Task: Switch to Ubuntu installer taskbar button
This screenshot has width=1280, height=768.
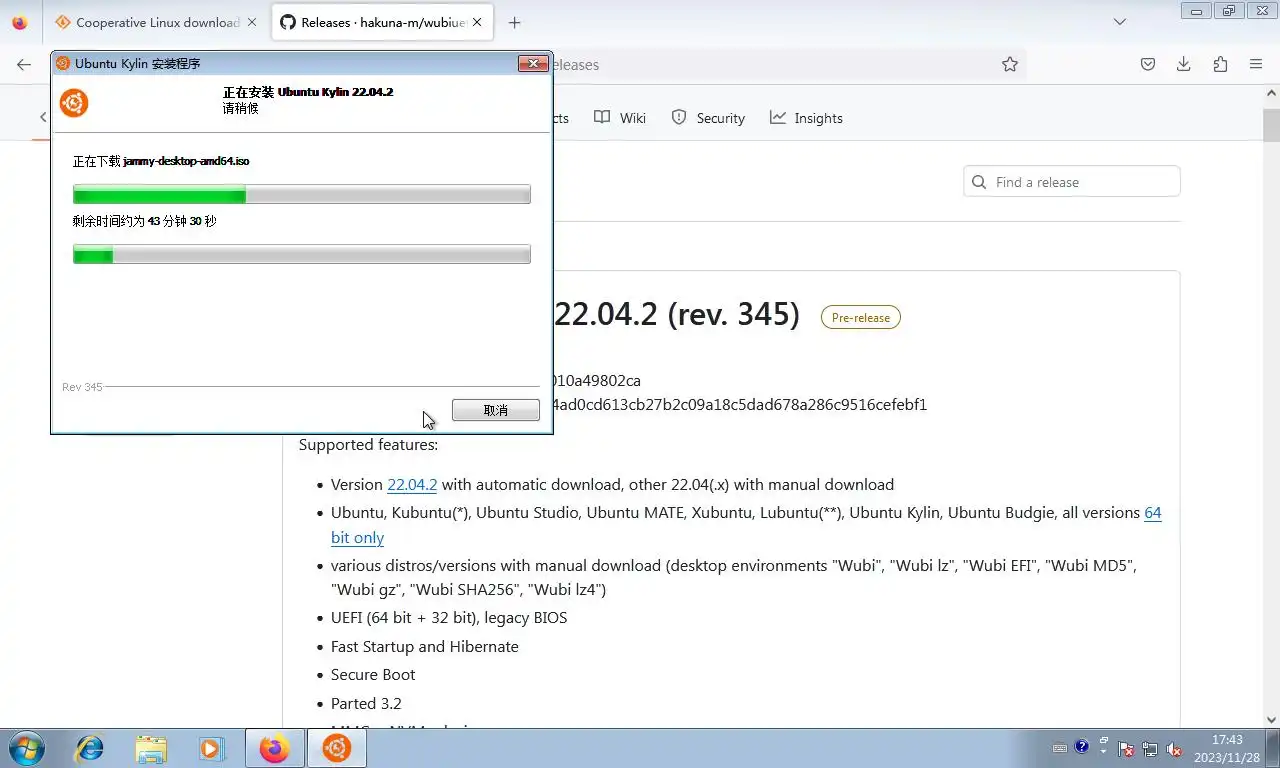Action: 336,748
